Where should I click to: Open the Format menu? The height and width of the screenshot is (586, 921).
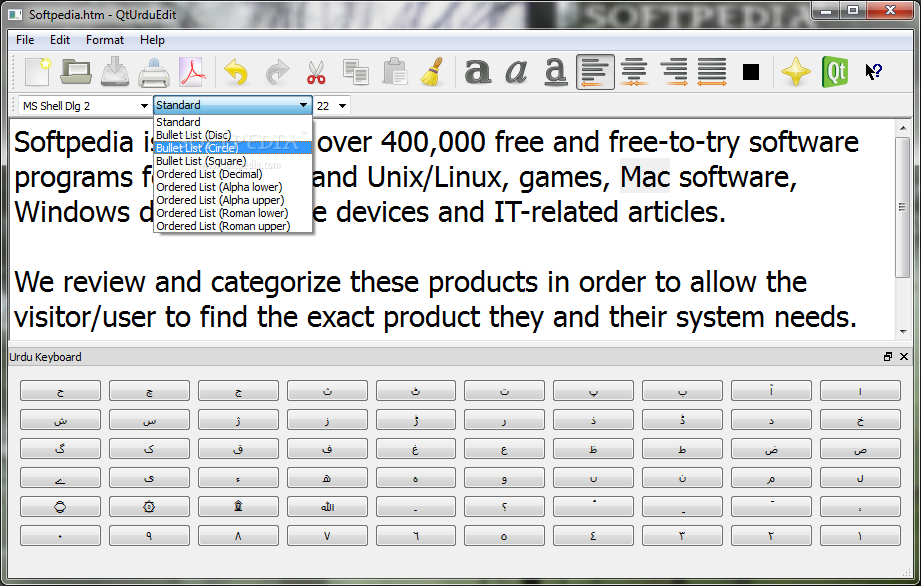coord(105,40)
